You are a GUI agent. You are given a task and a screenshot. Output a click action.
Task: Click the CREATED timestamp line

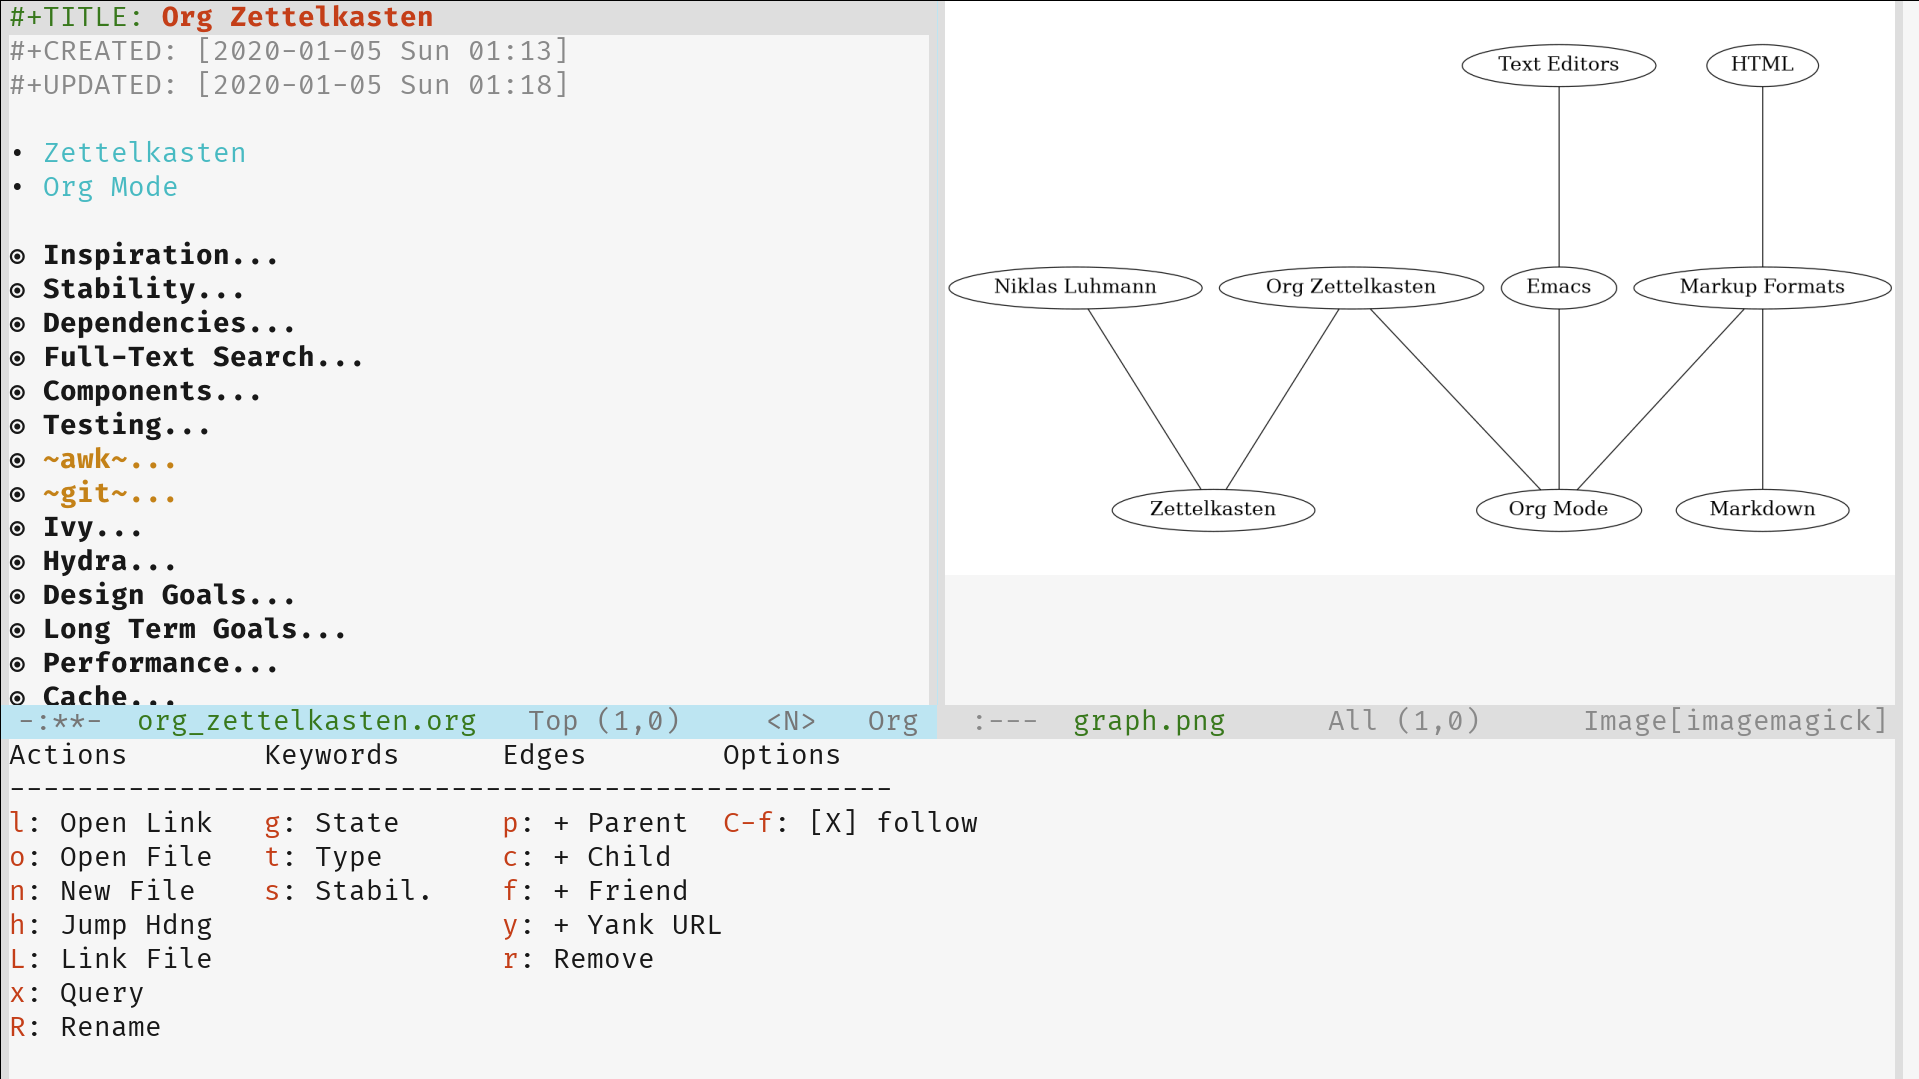(289, 51)
